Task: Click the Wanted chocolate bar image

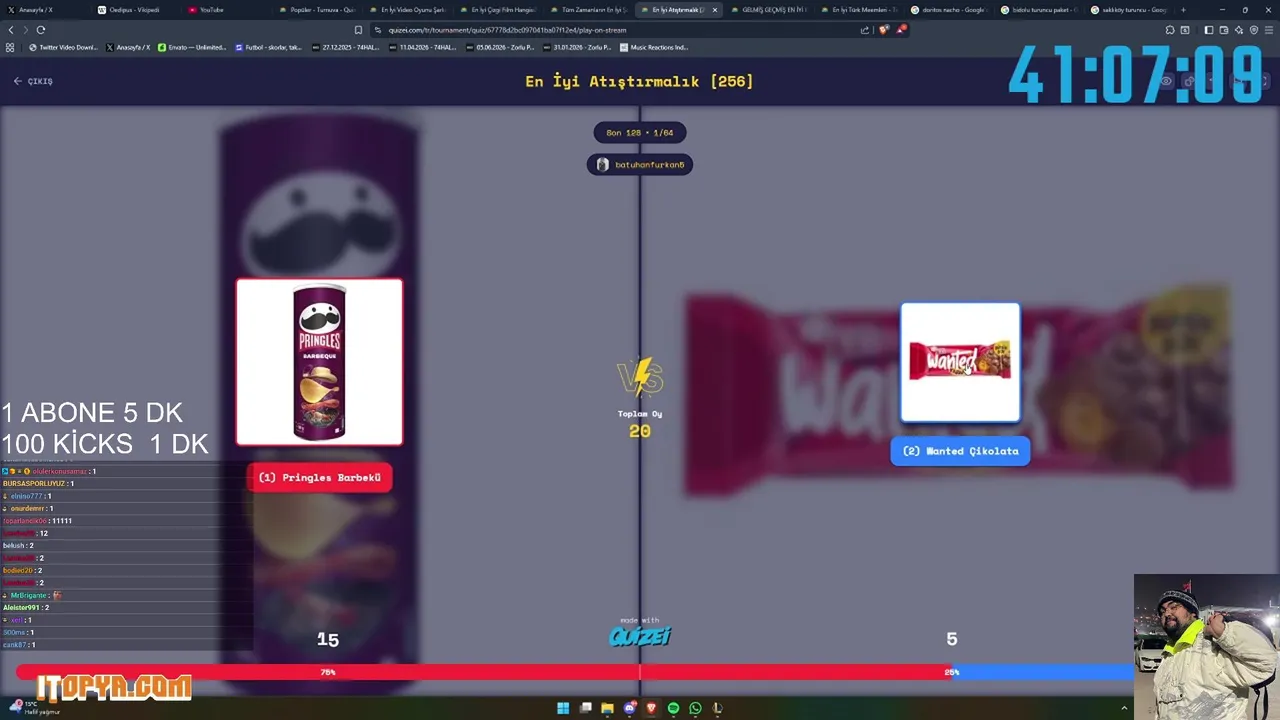Action: click(x=960, y=362)
